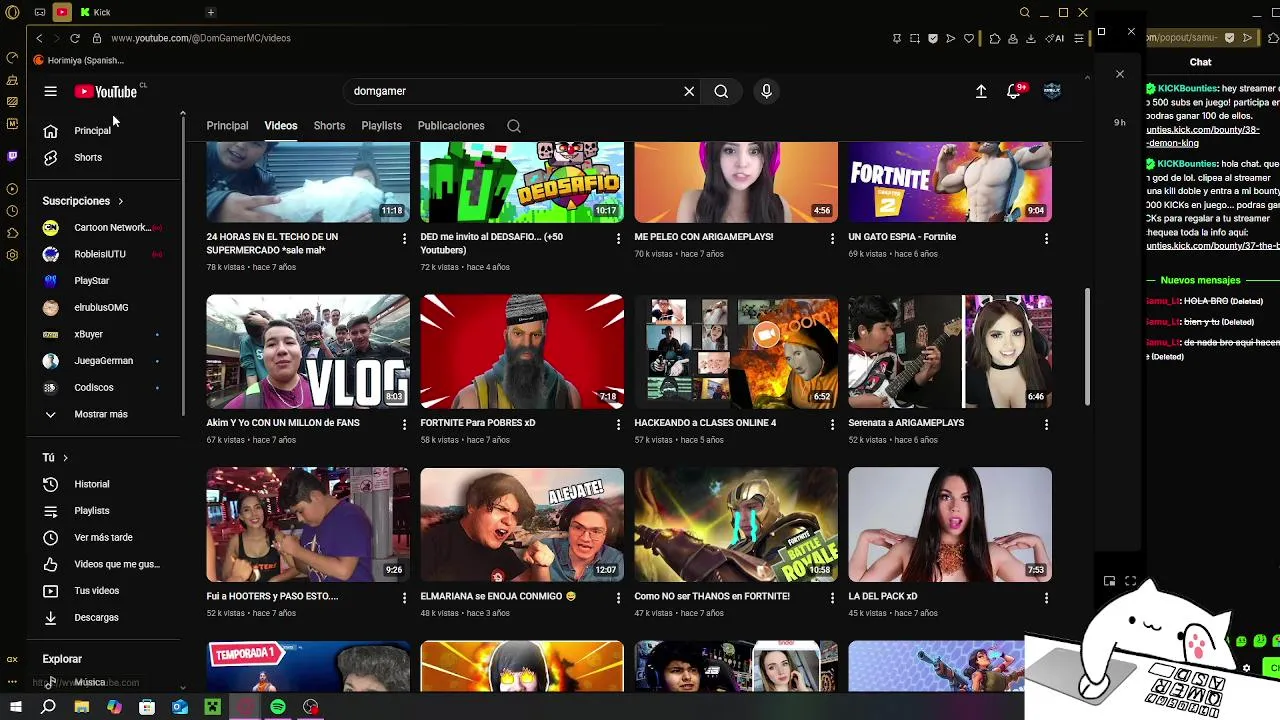Open browser downloads icon in toolbar
Screen dimensions: 1280x720
pos(1030,38)
